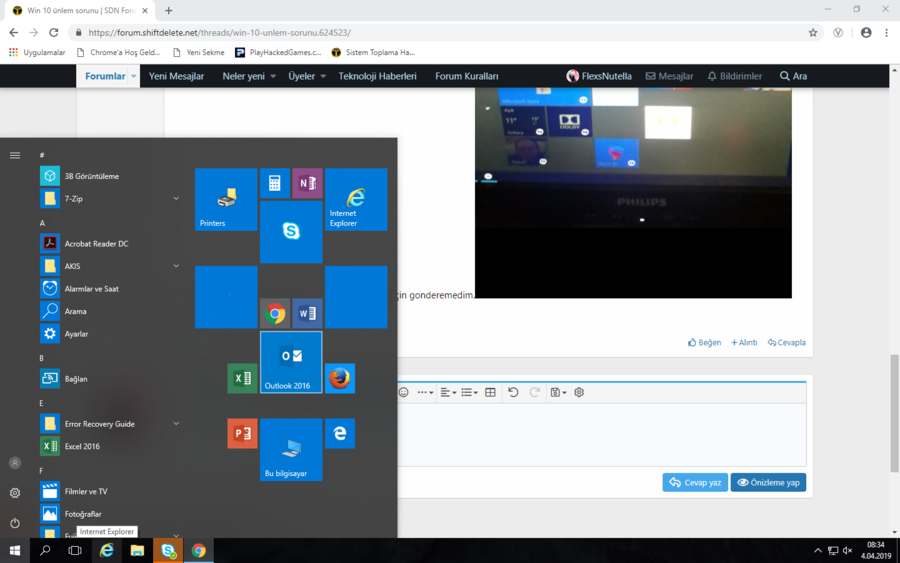Viewport: 900px width, 563px height.
Task: Click the Google Chrome tile
Action: tap(275, 313)
